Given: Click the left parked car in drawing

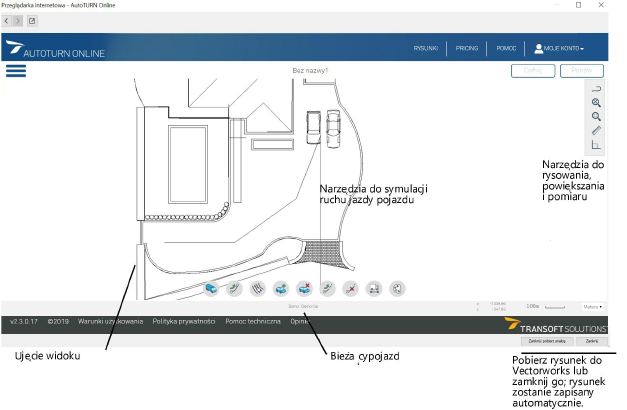Looking at the screenshot, I should pyautogui.click(x=314, y=127).
